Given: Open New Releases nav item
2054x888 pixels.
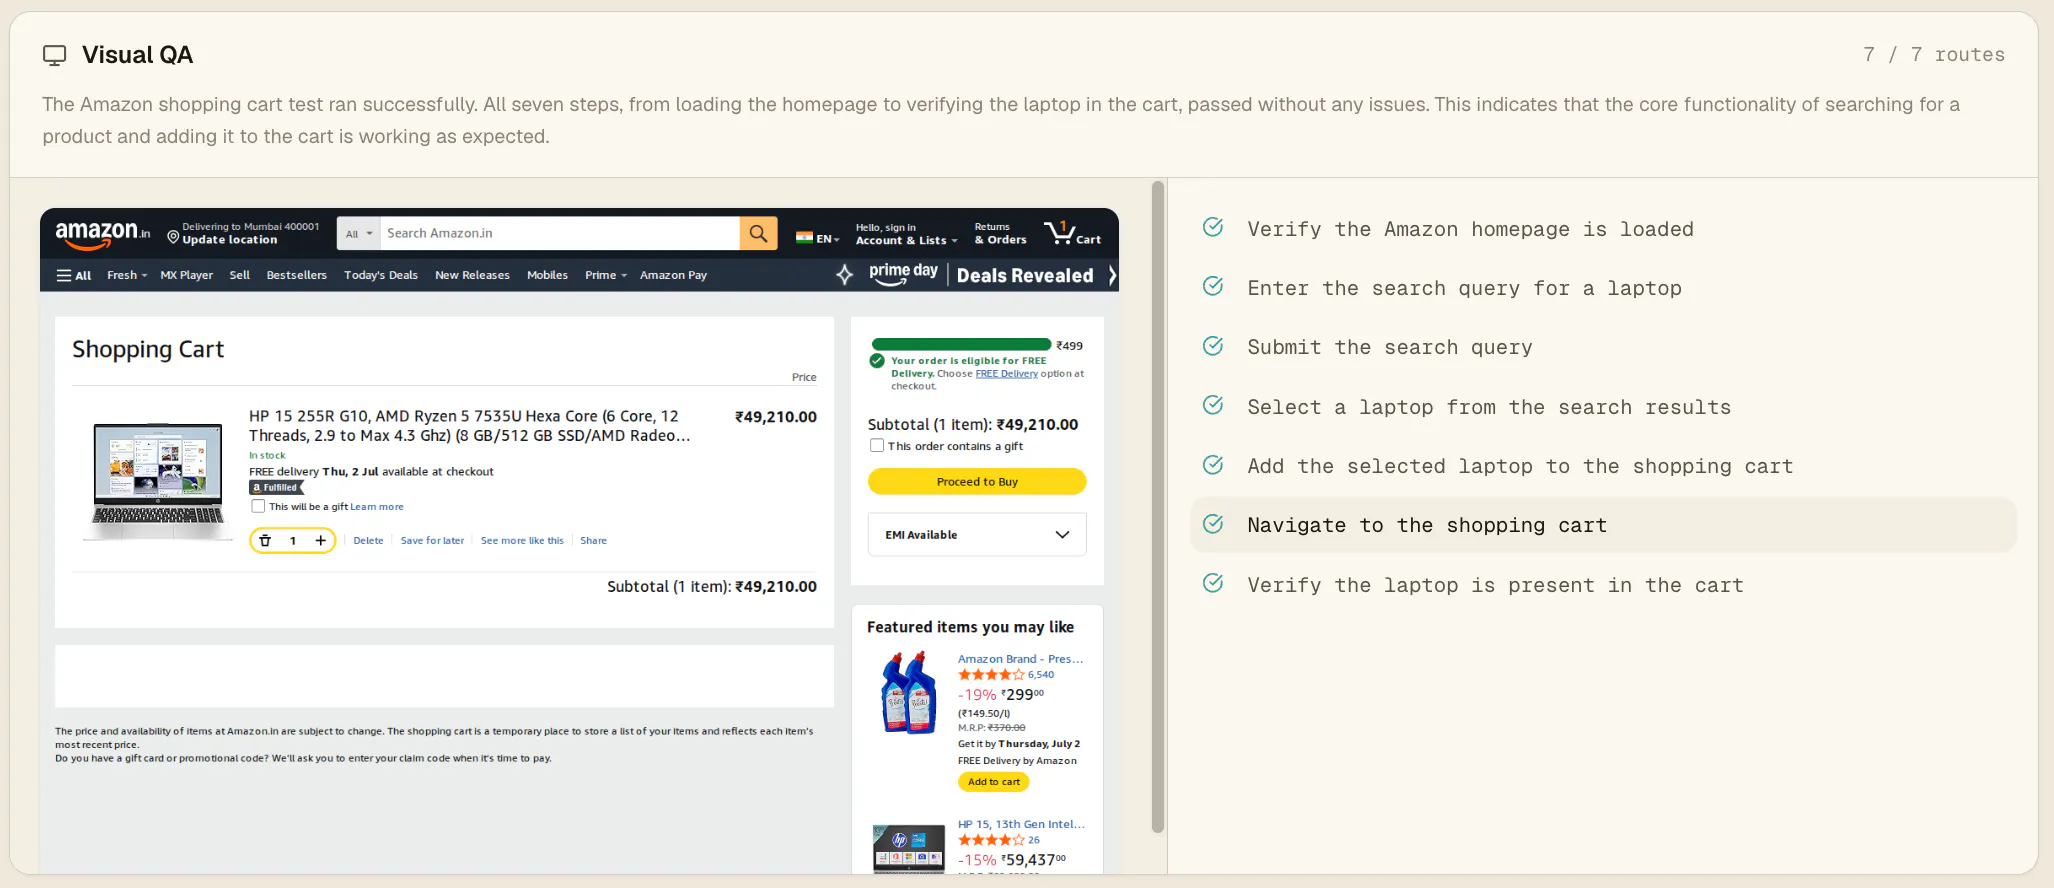Looking at the screenshot, I should click(x=472, y=275).
